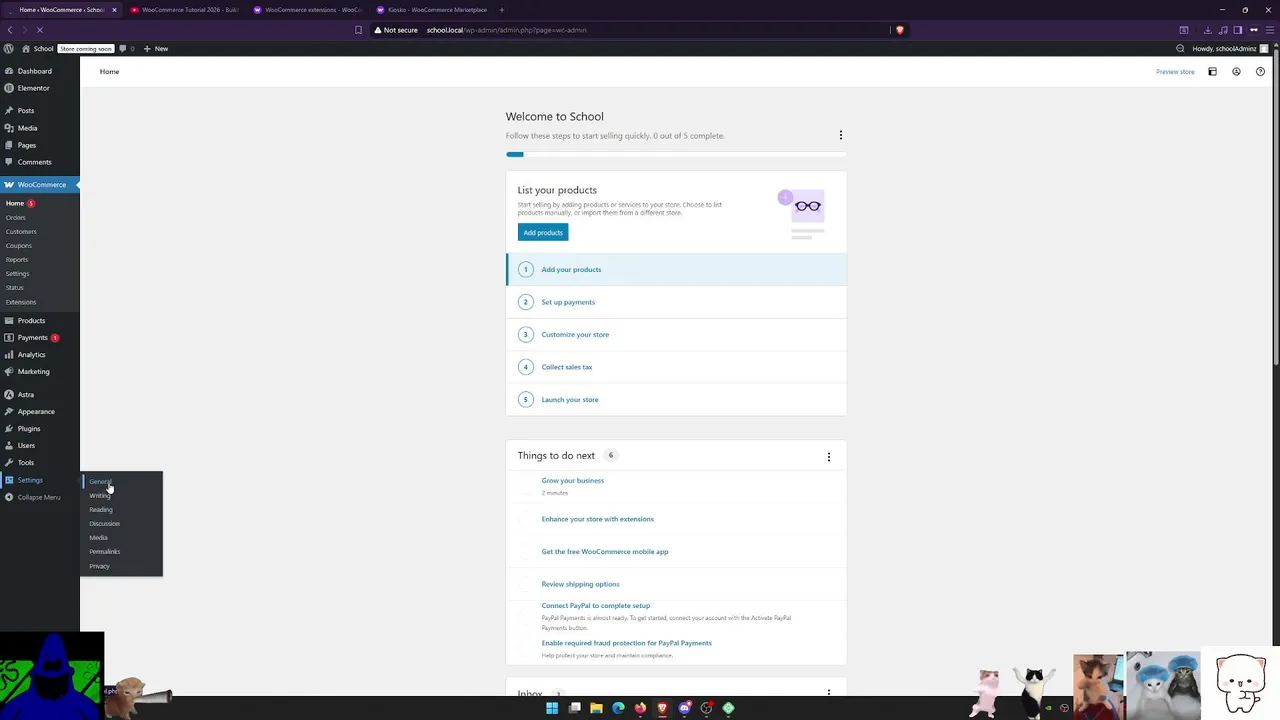Click the Collapse Menu control

point(40,497)
